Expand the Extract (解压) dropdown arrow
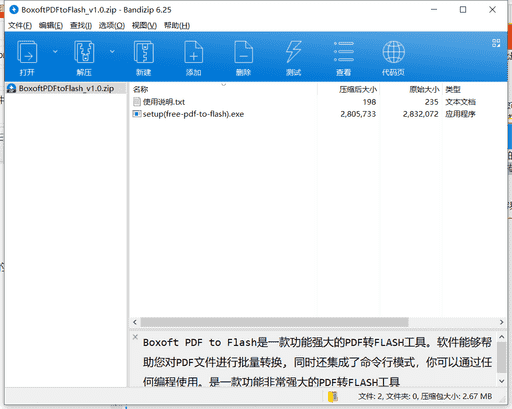This screenshot has width=512, height=409. 112,51
